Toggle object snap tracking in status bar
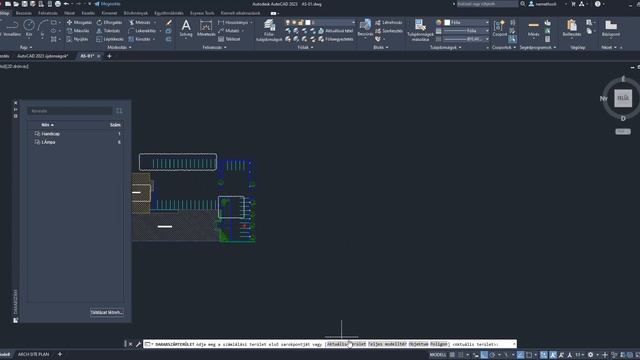Viewport: 640px width, 360px height. click(520, 355)
